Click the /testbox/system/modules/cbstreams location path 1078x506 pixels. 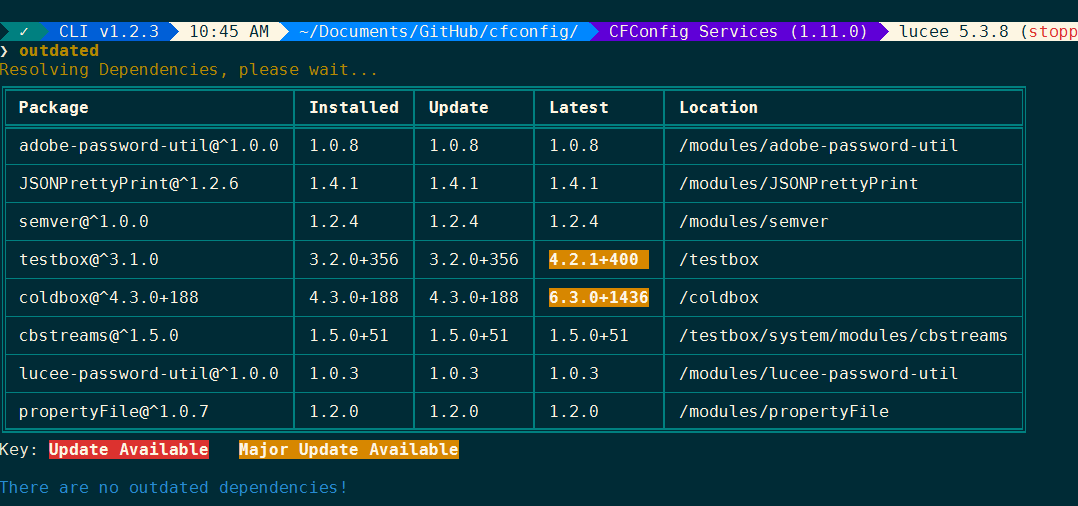click(x=843, y=336)
